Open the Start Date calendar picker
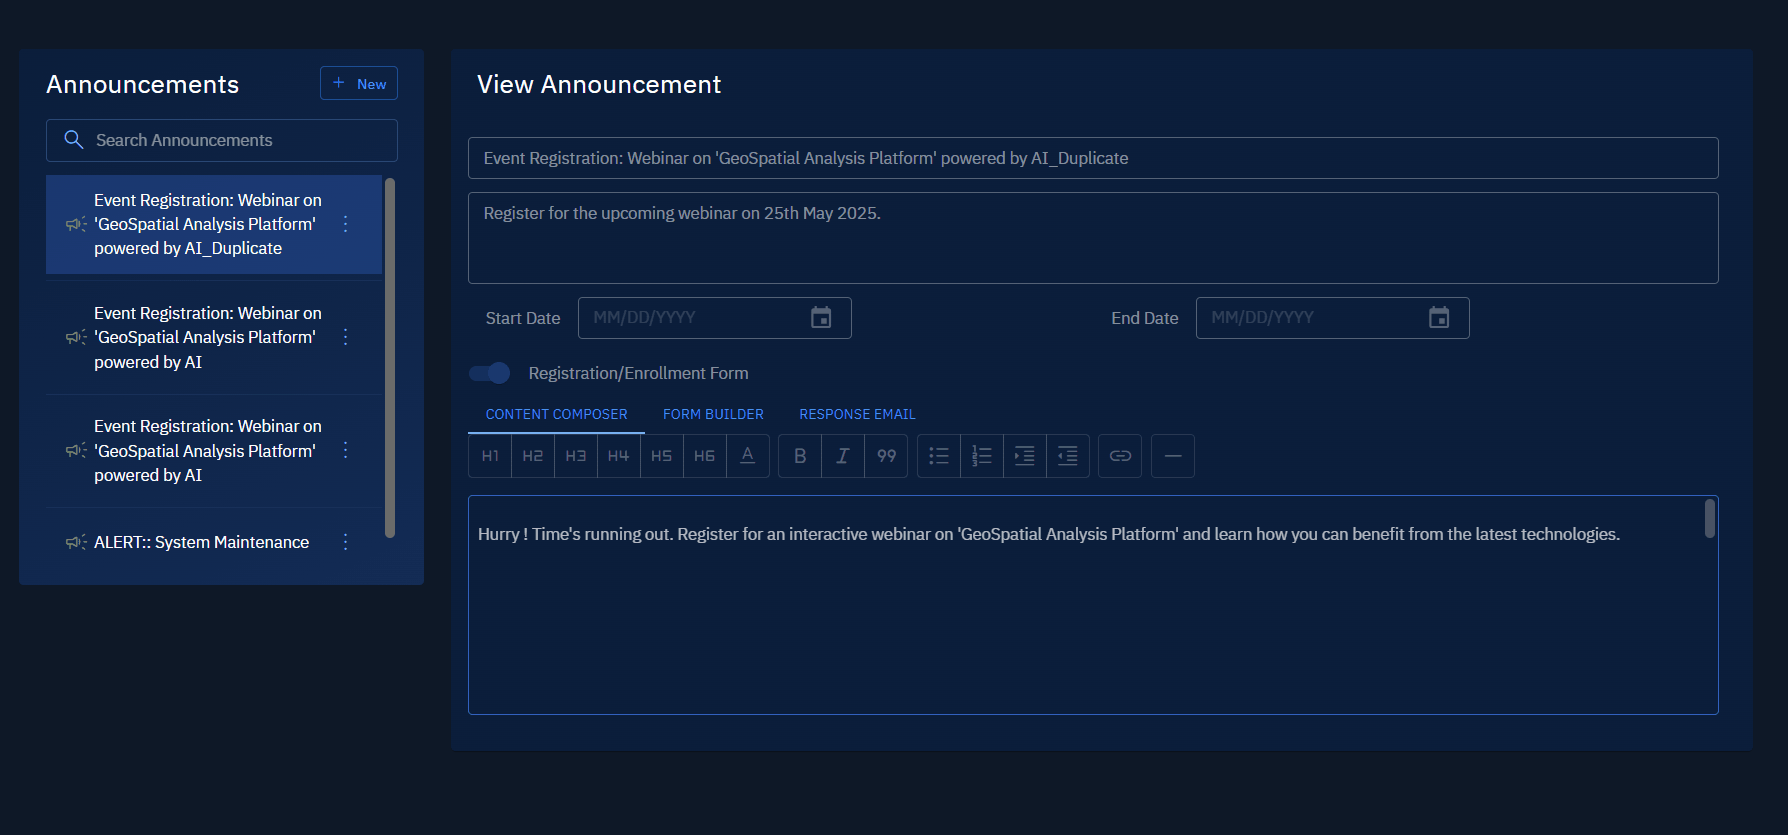 821,318
